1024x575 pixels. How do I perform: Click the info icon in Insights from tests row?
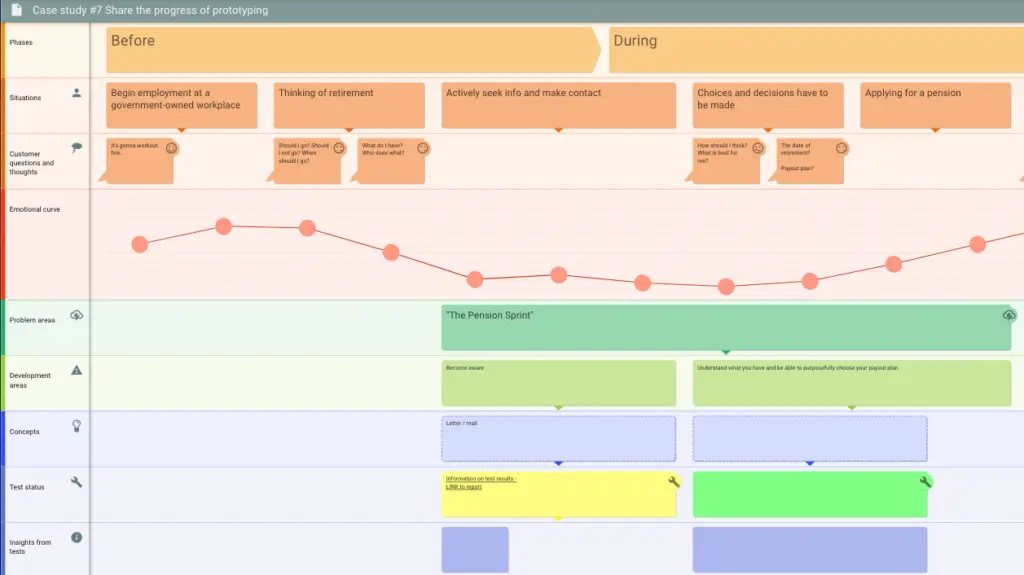[x=76, y=538]
